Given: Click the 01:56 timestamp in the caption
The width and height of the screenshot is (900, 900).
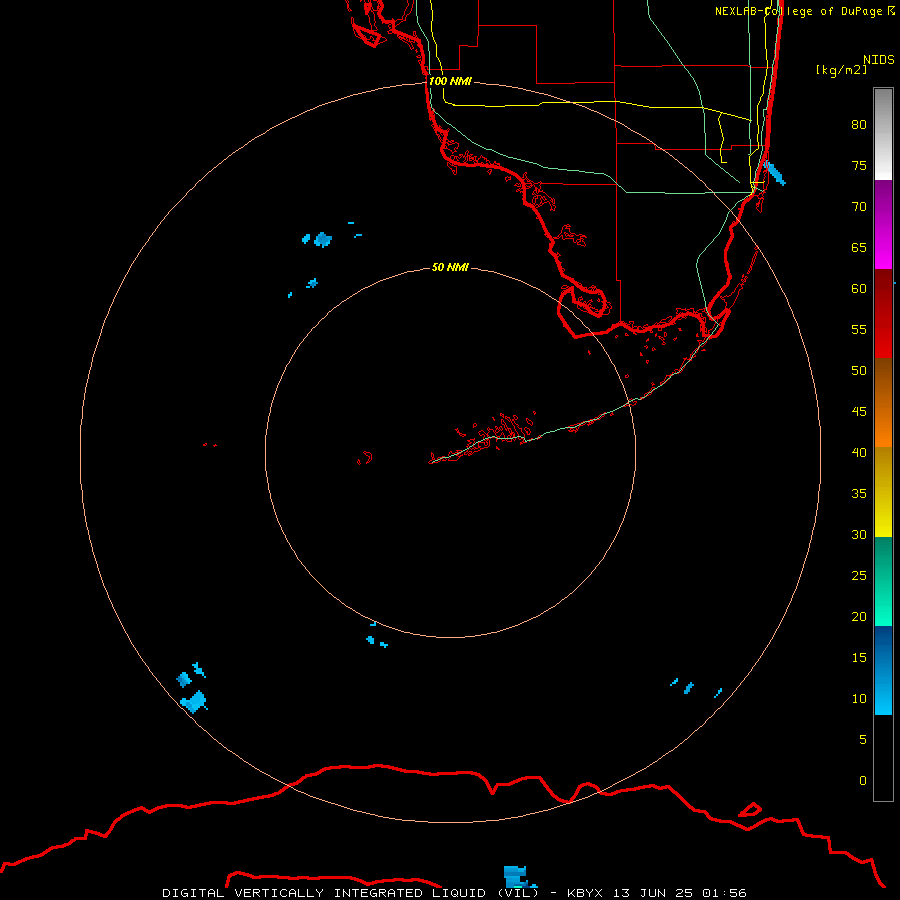Looking at the screenshot, I should click(x=724, y=893).
